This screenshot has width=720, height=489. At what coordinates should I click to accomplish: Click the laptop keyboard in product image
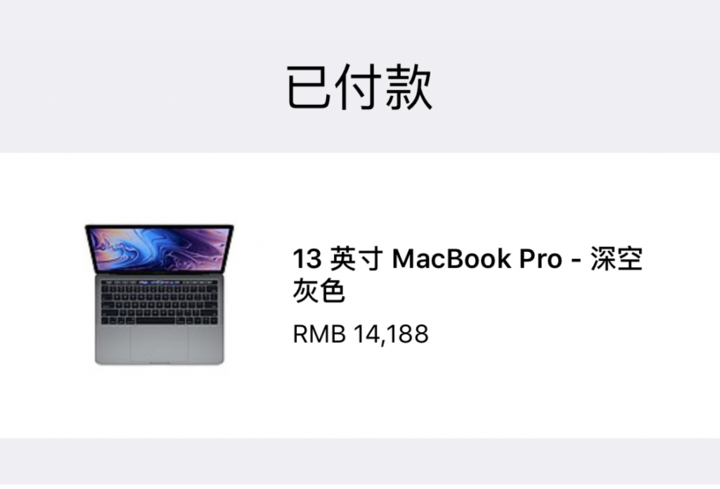click(159, 304)
